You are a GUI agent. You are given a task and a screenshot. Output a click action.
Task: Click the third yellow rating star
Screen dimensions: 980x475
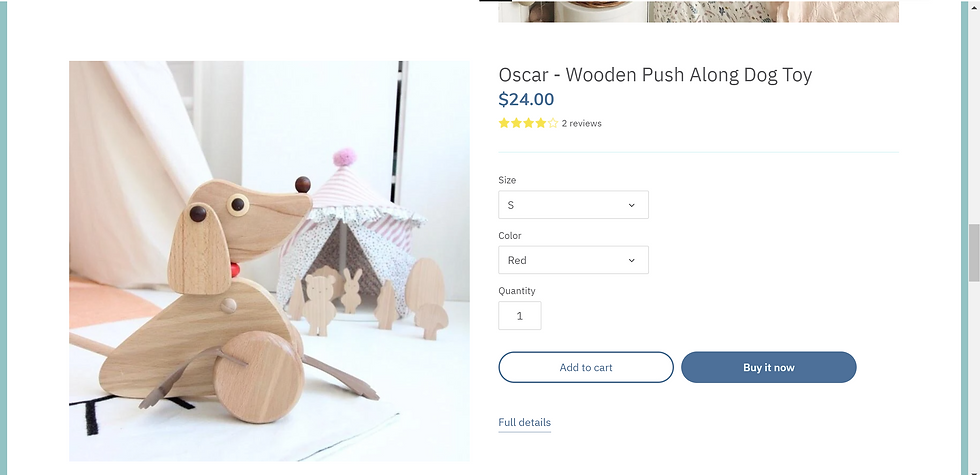tap(528, 123)
